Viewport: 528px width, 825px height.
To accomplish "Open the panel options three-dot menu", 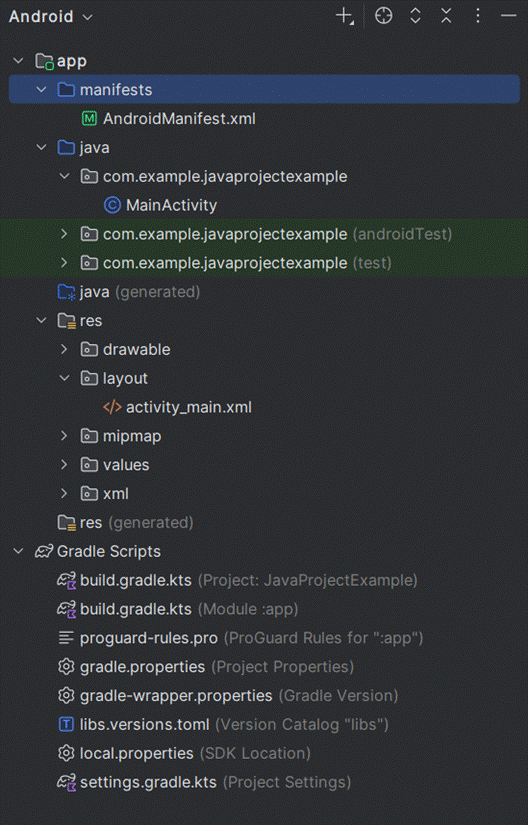I will coord(478,16).
